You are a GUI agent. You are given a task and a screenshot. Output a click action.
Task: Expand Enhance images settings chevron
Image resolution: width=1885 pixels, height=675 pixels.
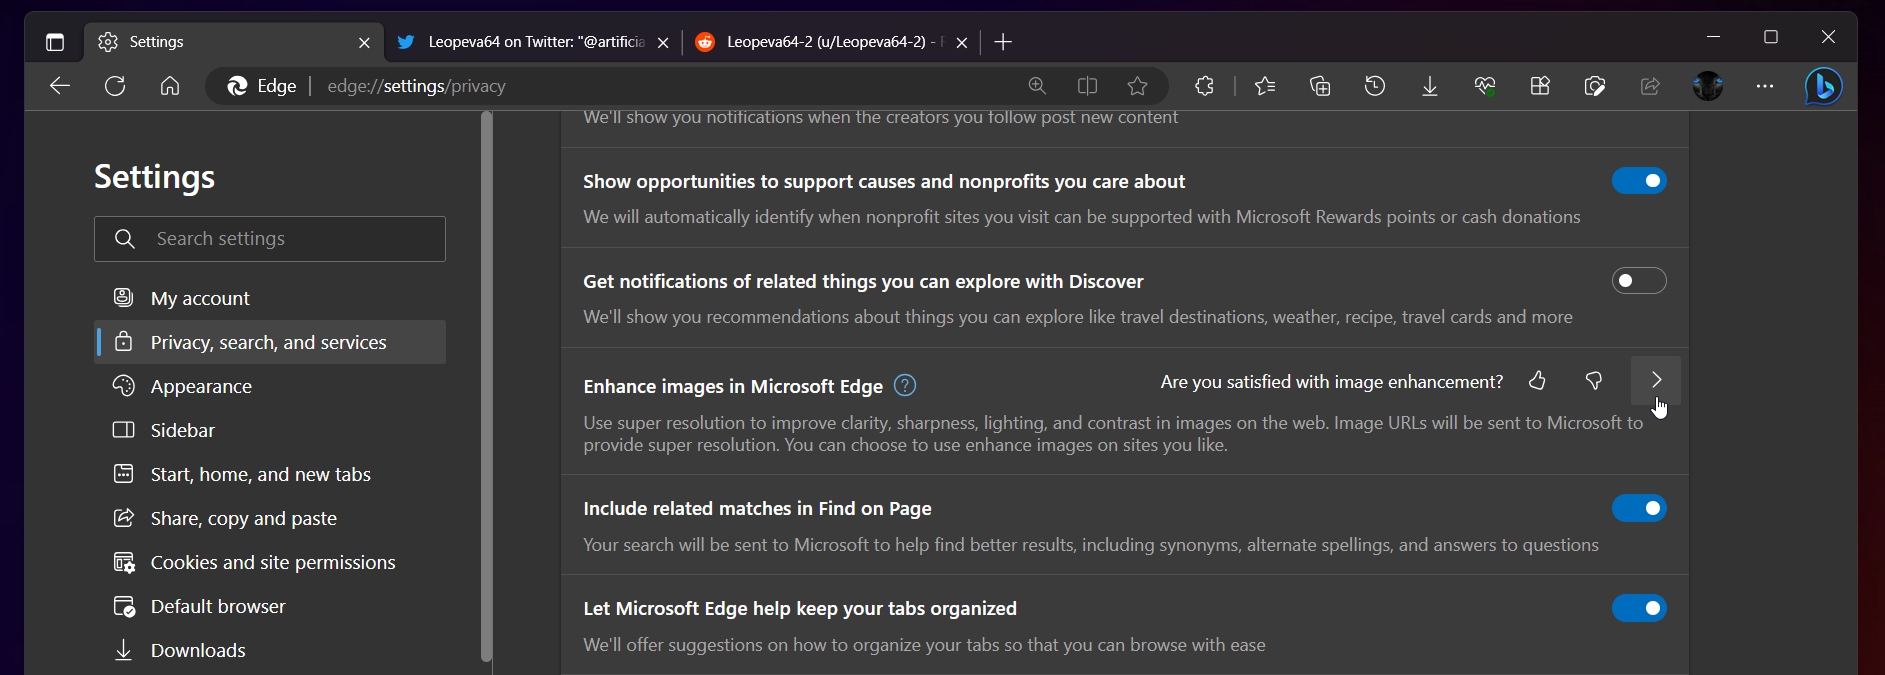click(1656, 381)
